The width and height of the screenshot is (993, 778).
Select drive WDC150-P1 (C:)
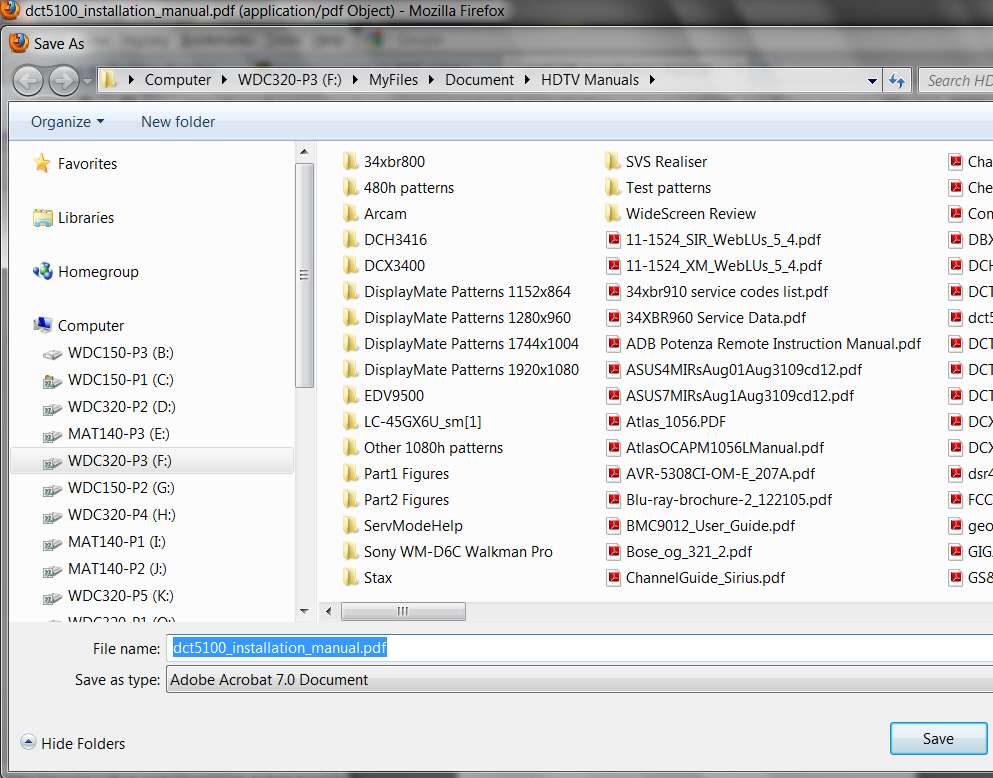120,380
